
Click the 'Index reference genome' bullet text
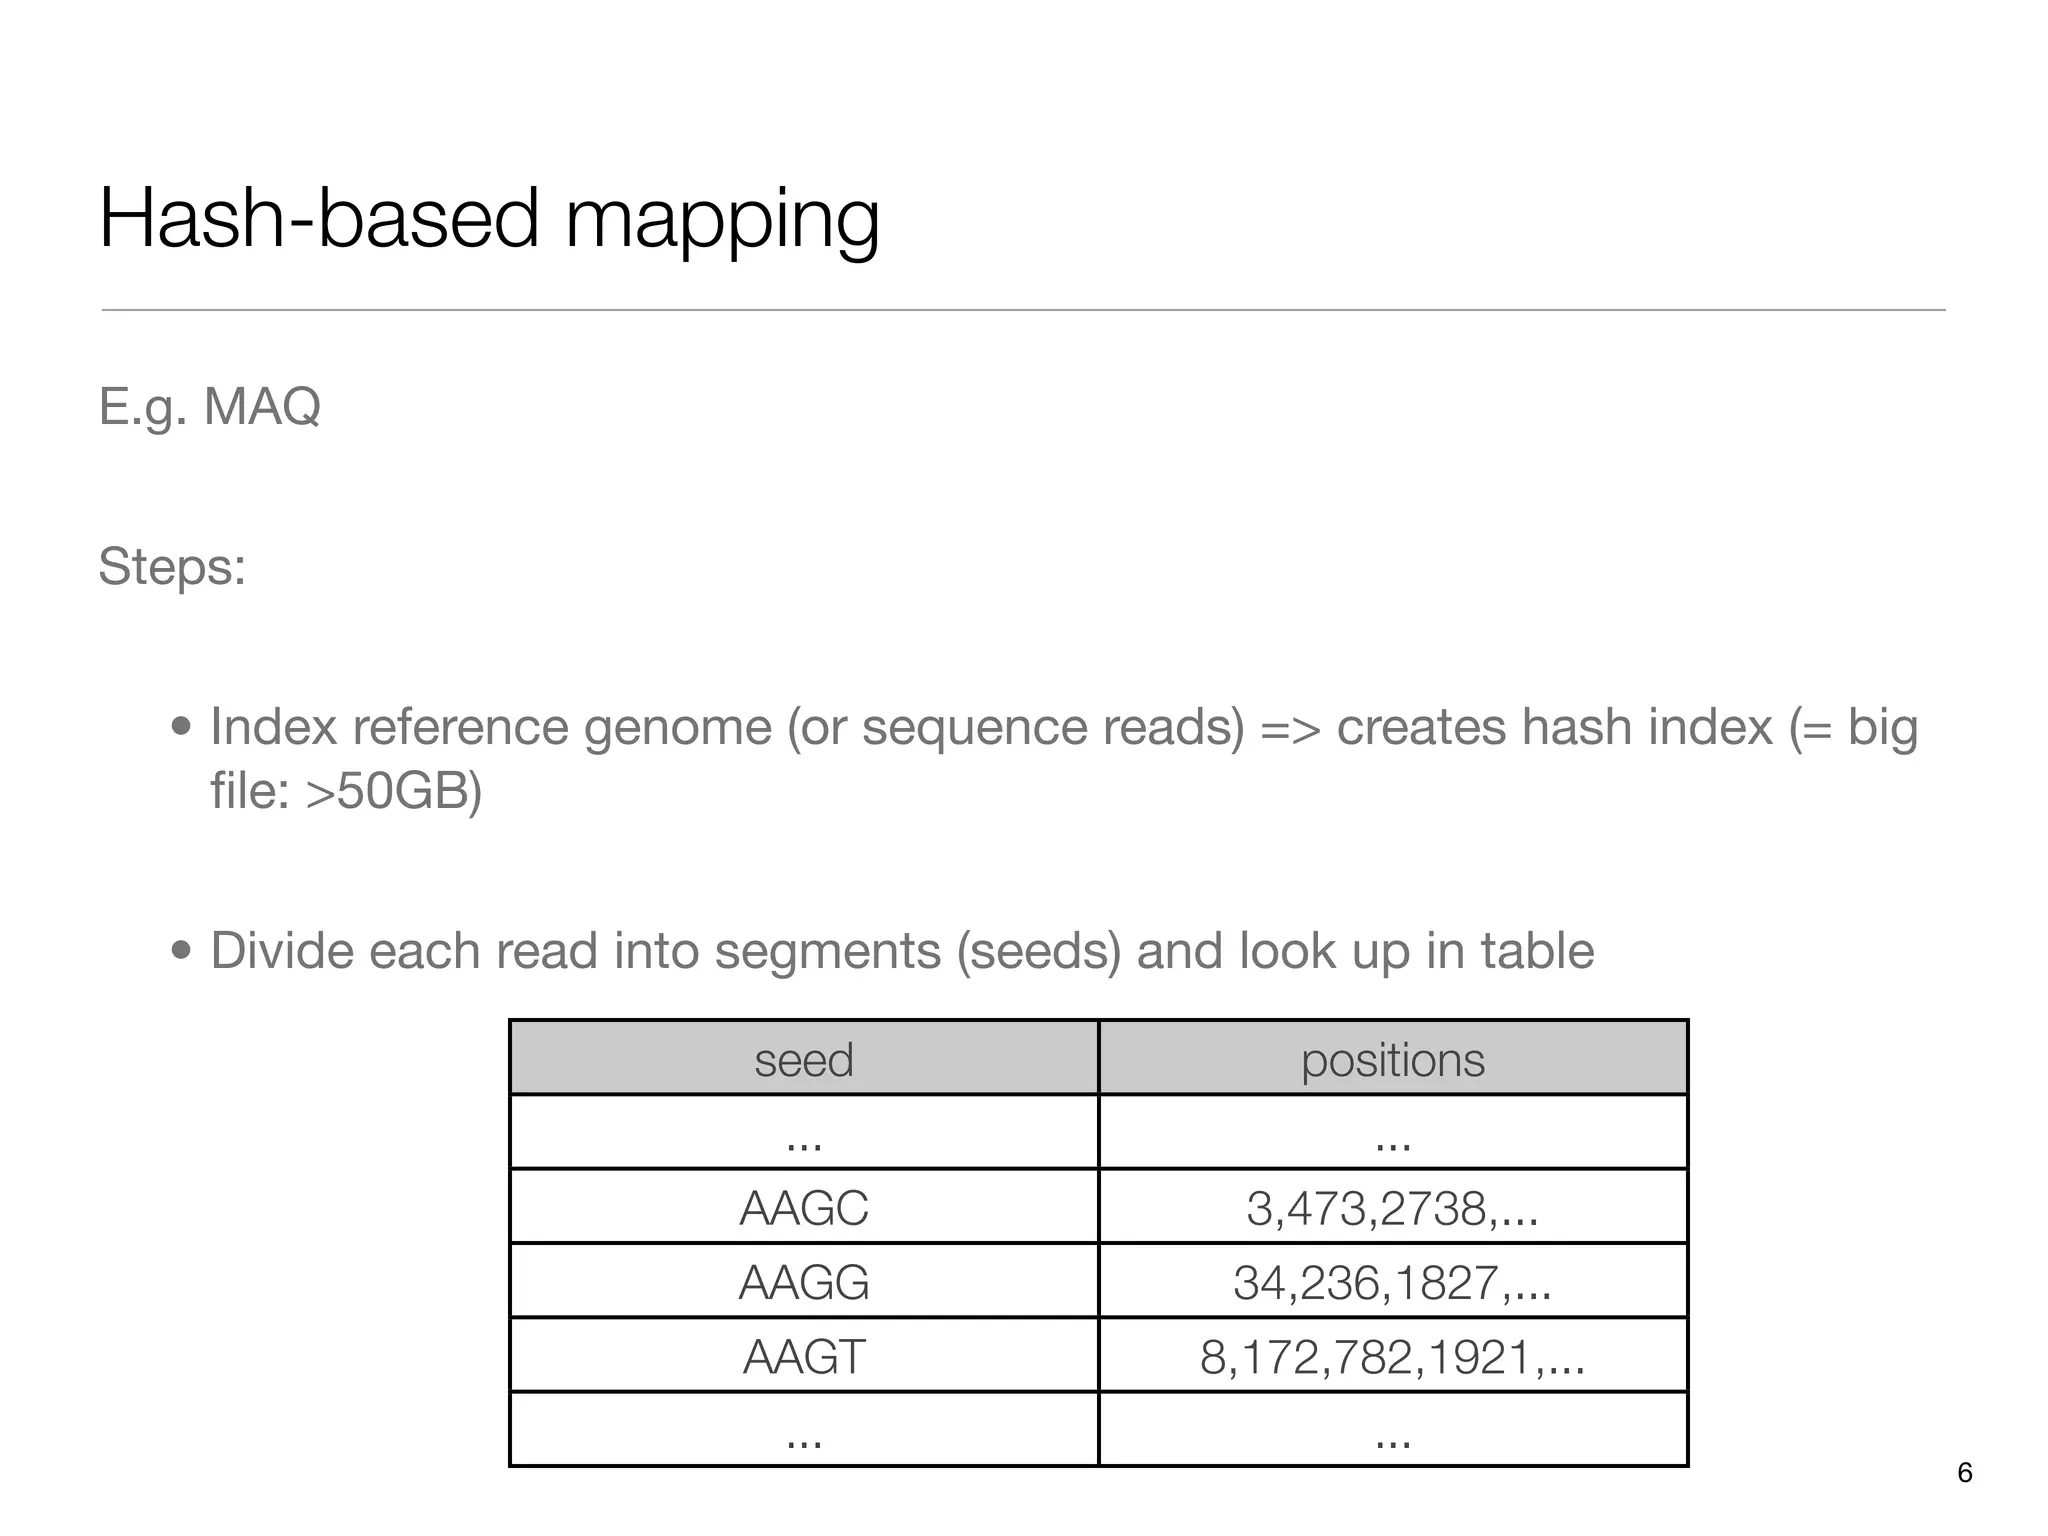click(1064, 758)
